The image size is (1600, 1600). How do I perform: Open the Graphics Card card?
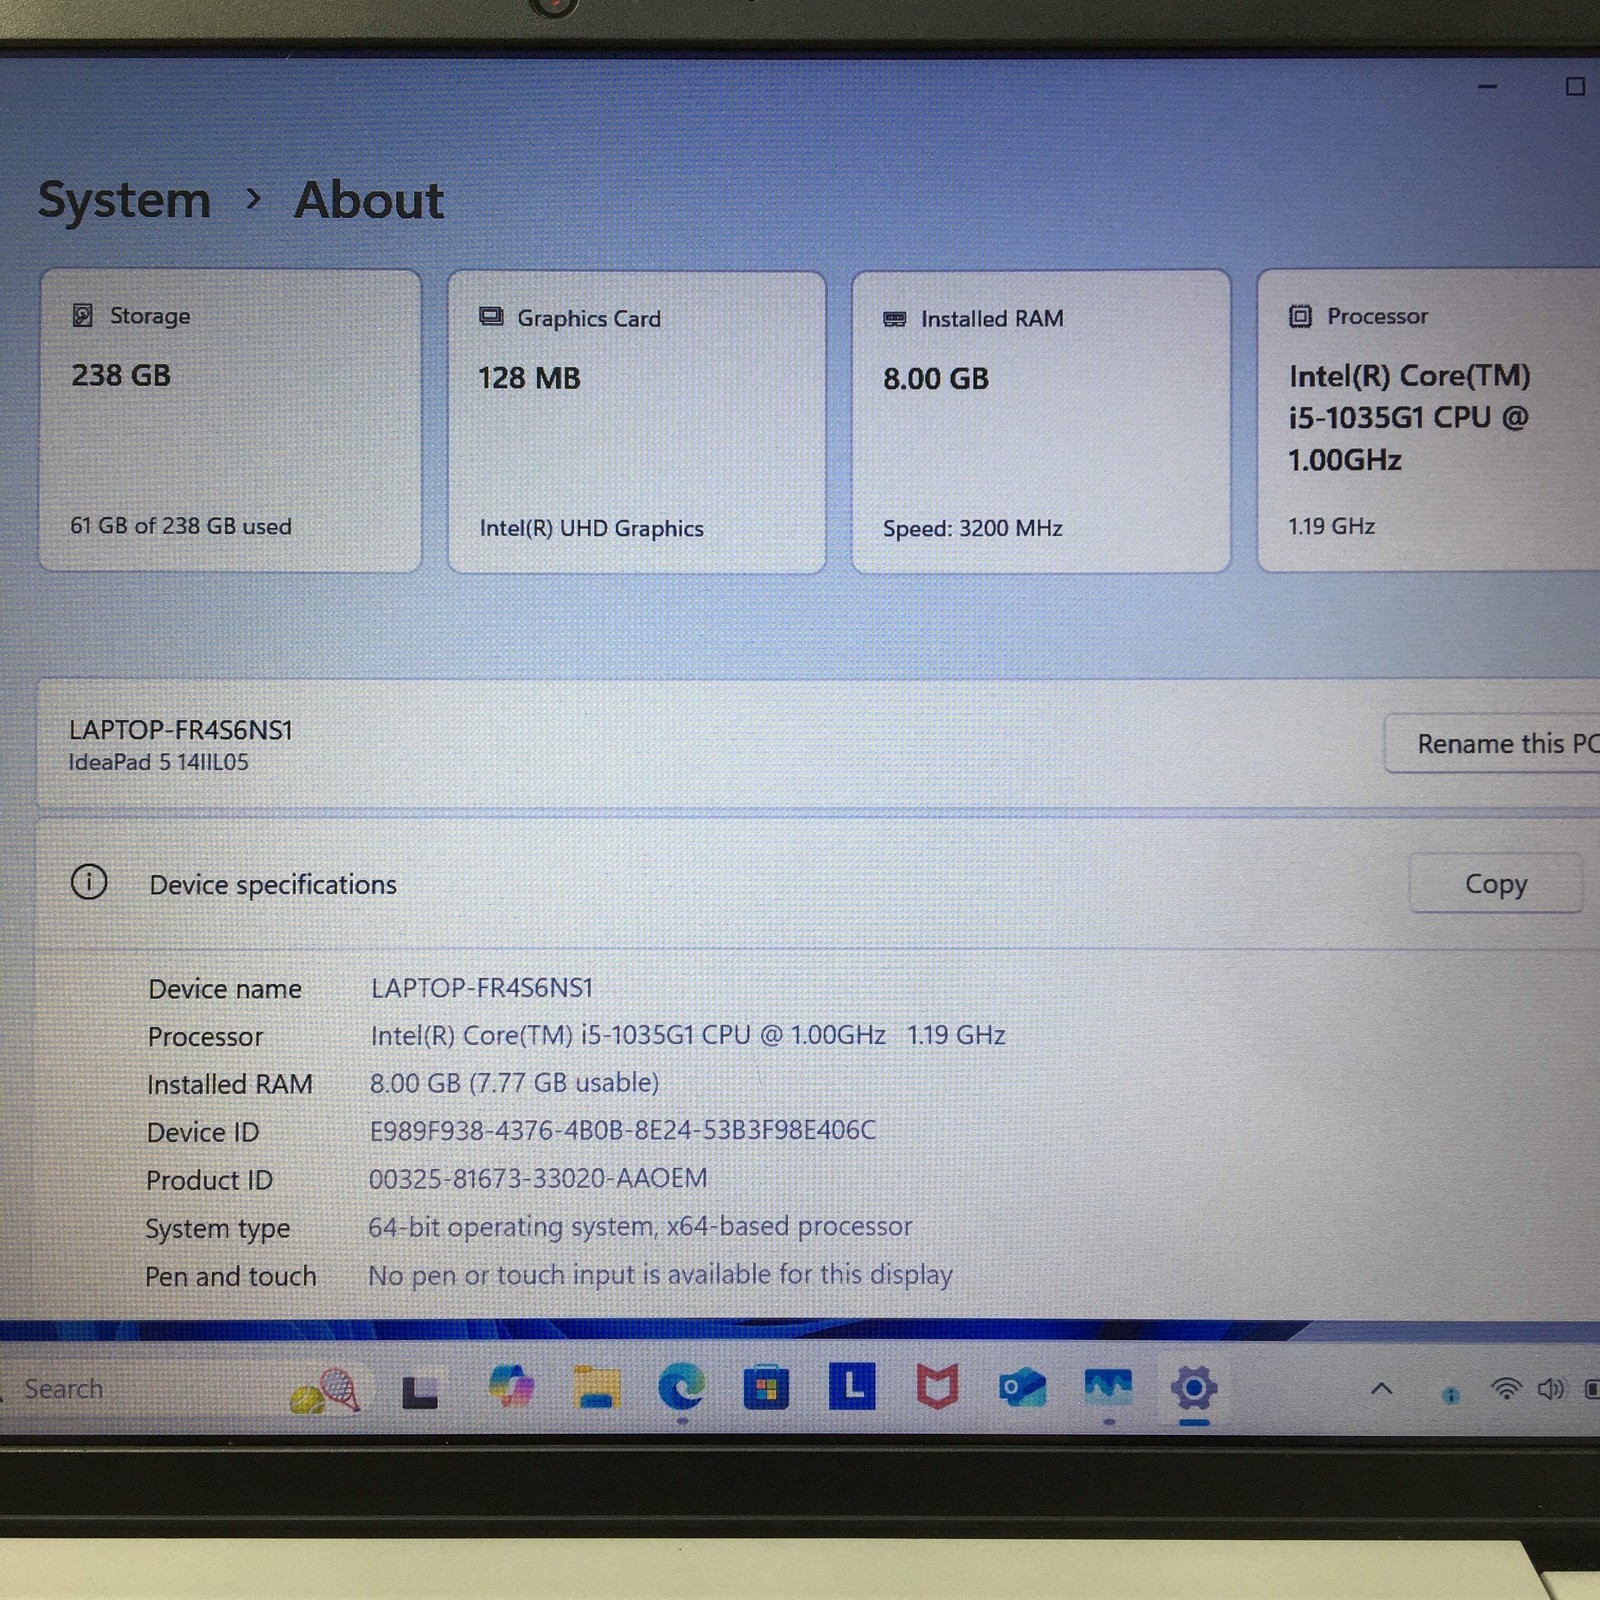tap(637, 422)
